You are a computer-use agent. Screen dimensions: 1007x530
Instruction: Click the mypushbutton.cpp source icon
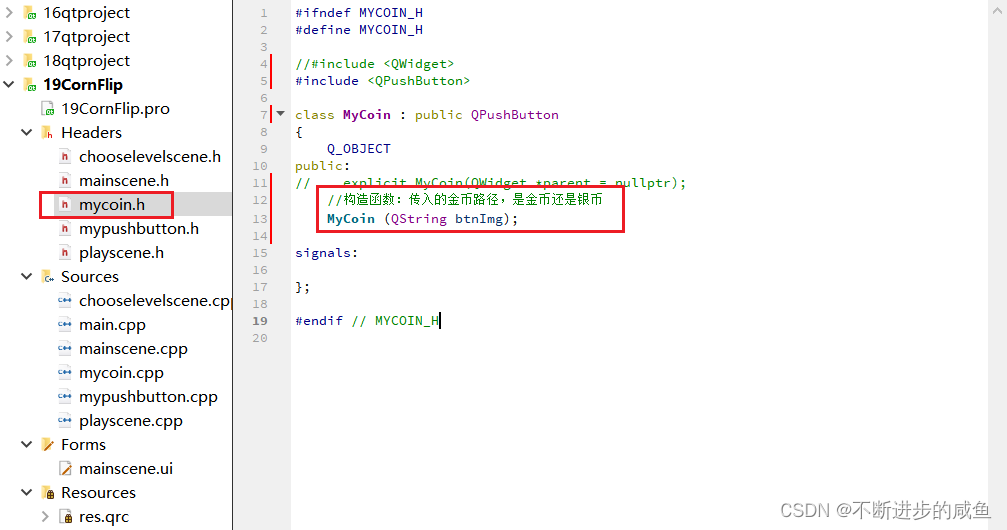65,396
